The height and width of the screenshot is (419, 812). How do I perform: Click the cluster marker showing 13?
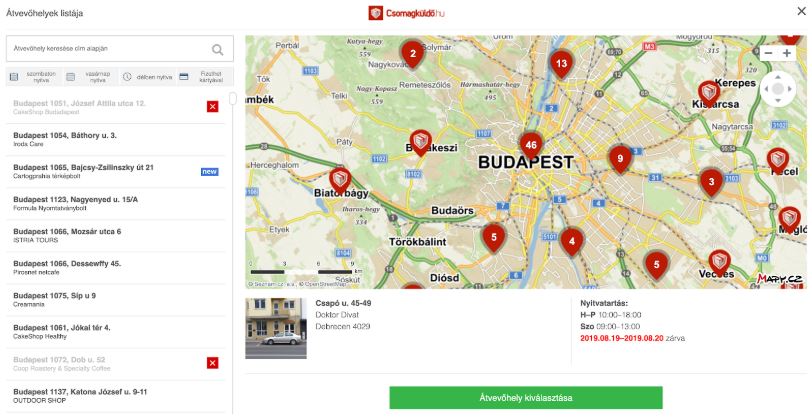[x=561, y=64]
